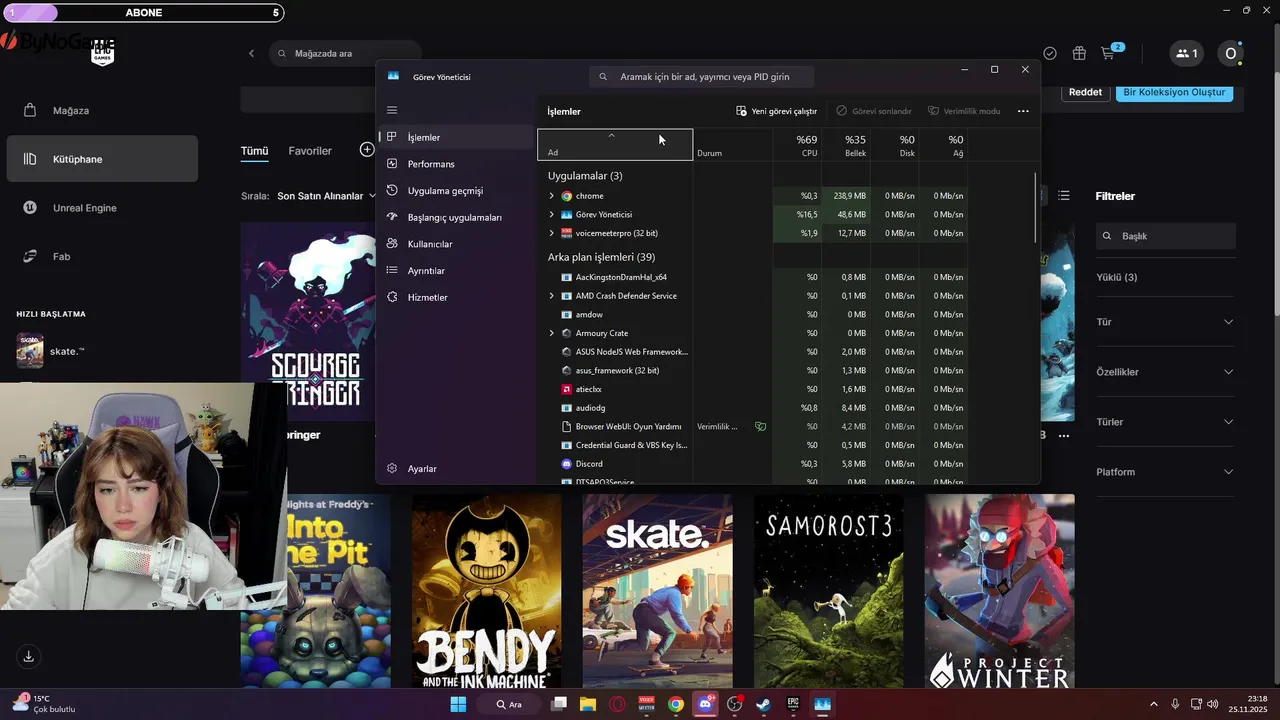Open the Performans page in Task Manager
Viewport: 1280px width, 720px height.
coord(456,164)
